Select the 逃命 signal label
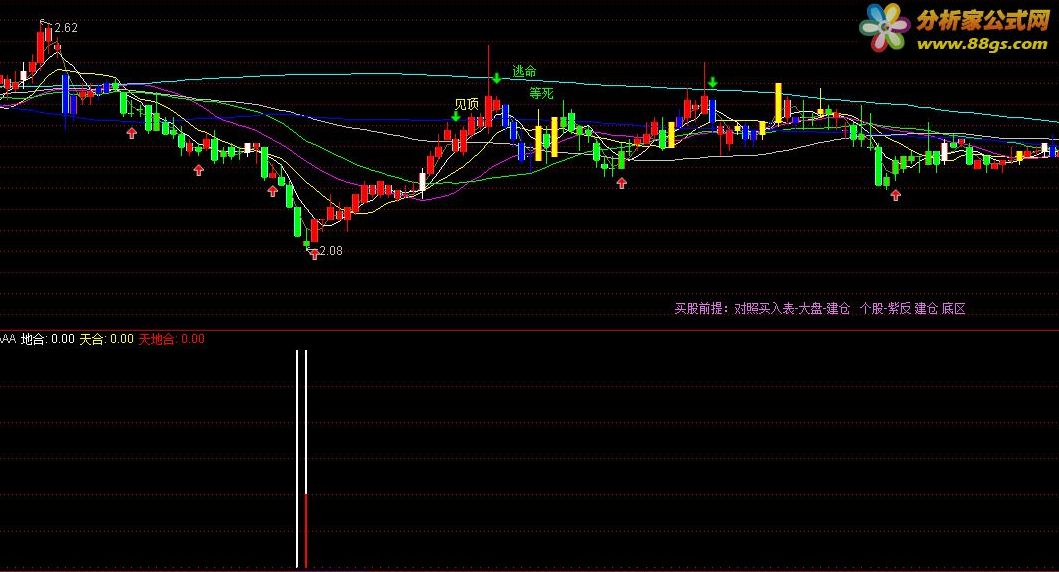The height and width of the screenshot is (572, 1059). (x=524, y=71)
